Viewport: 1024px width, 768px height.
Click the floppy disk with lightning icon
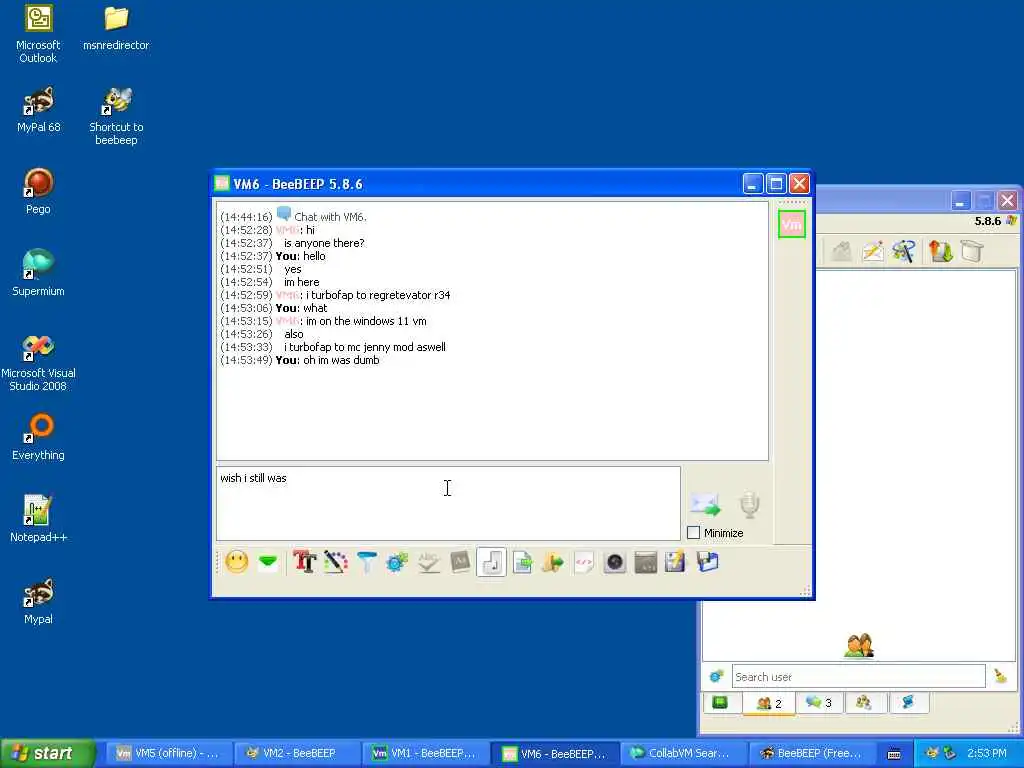[x=676, y=562]
